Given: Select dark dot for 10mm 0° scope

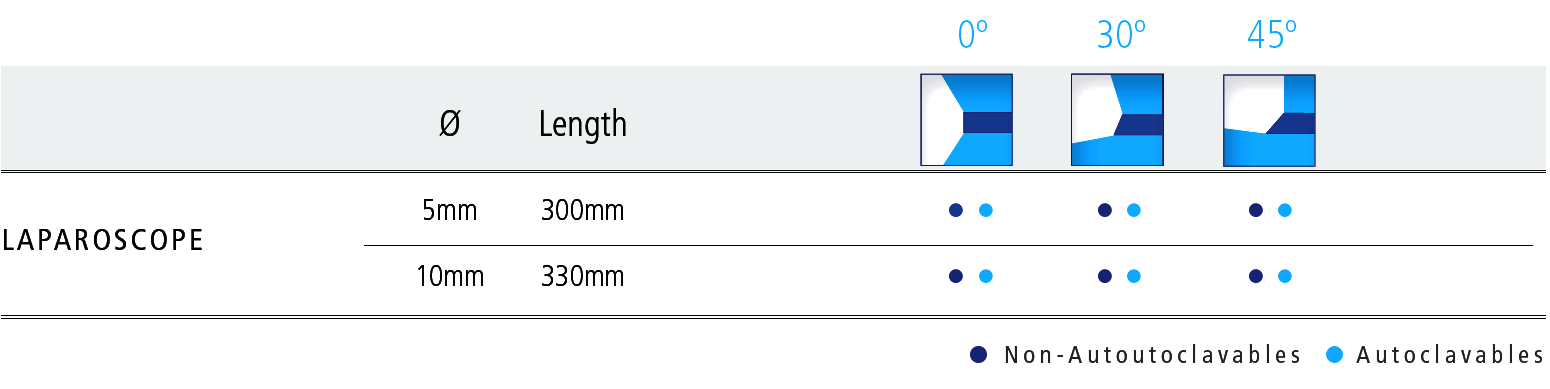Looking at the screenshot, I should [956, 276].
